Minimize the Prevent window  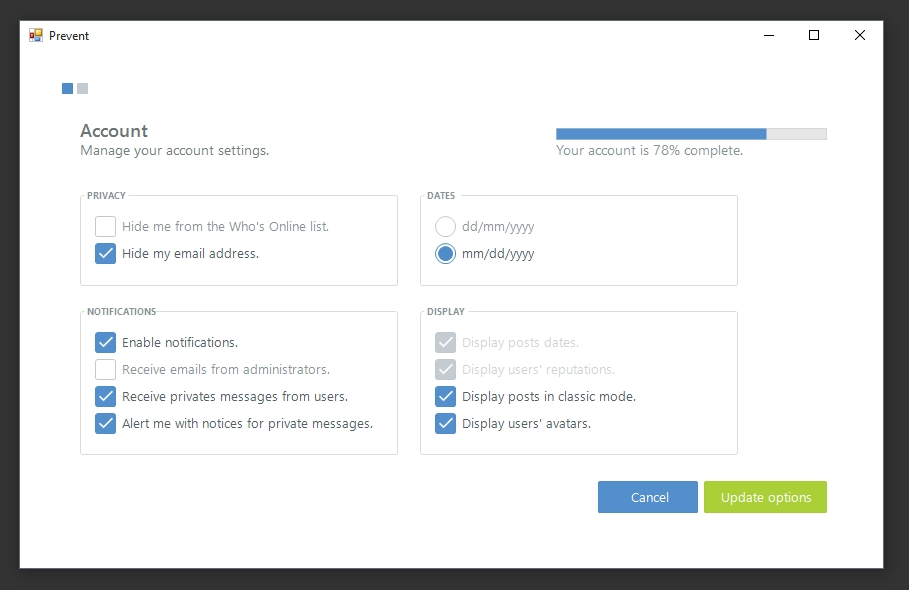click(x=768, y=35)
